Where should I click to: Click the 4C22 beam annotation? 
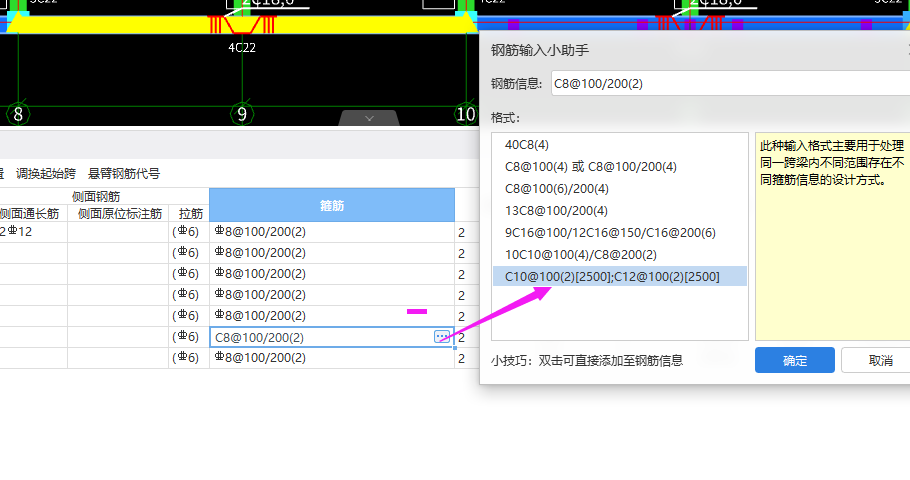coord(242,48)
